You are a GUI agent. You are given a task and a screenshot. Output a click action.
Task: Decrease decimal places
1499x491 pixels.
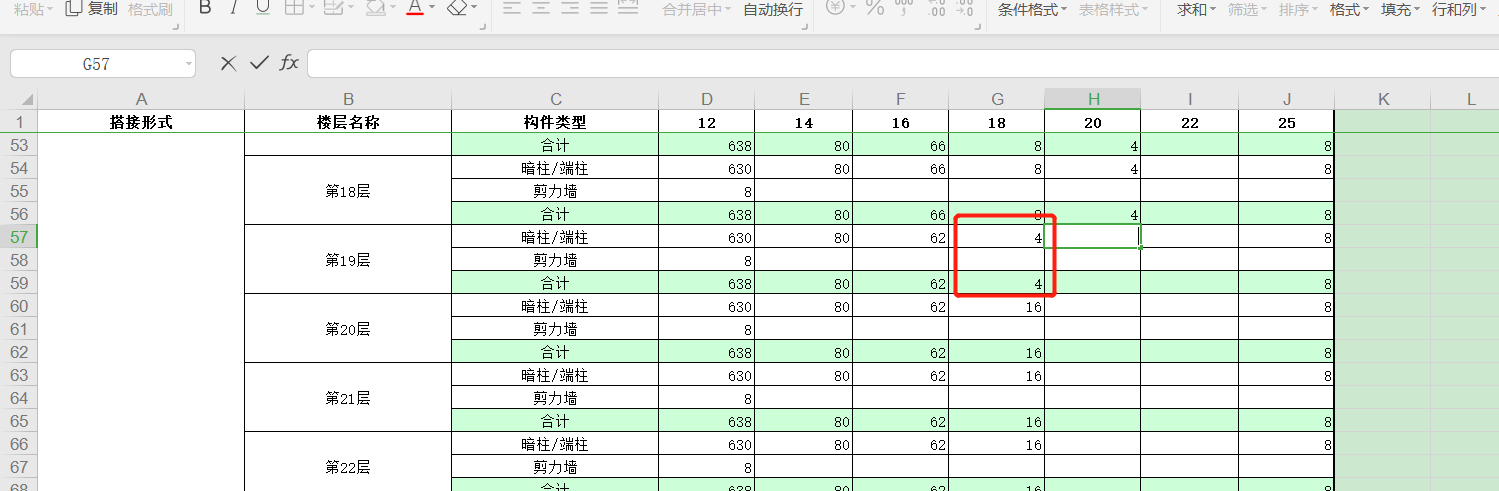pyautogui.click(x=965, y=9)
